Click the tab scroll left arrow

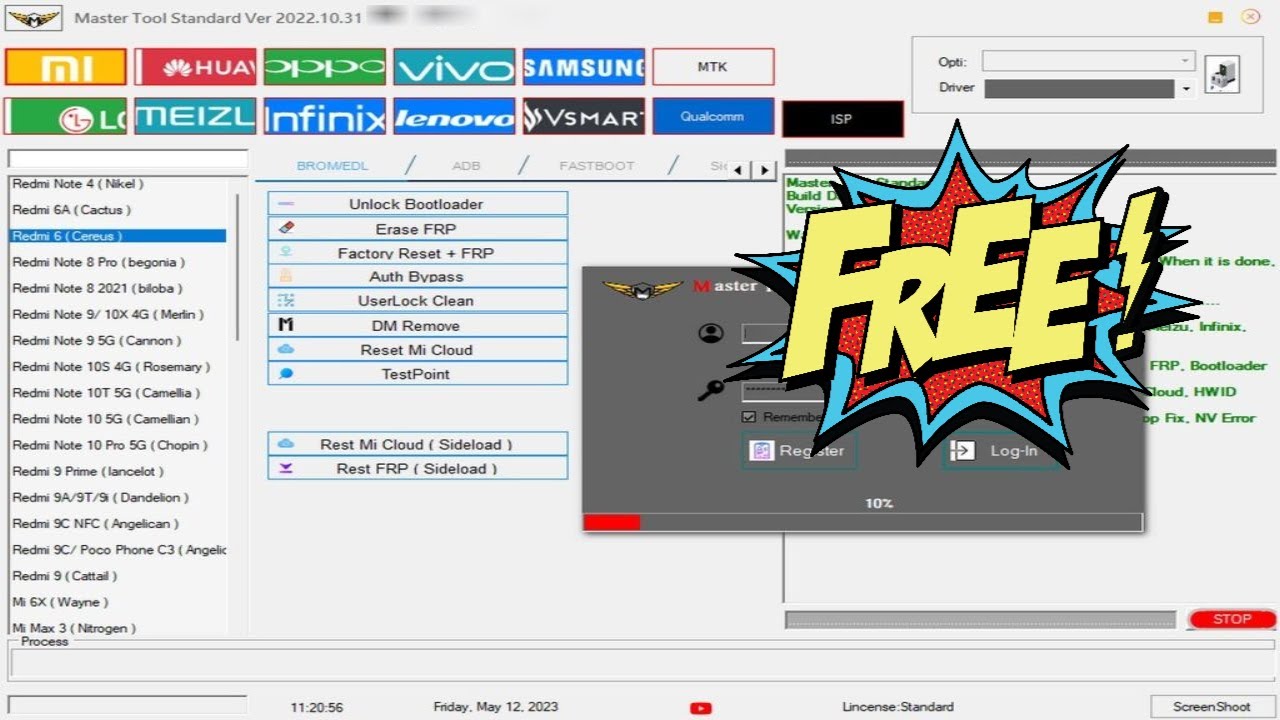[740, 170]
